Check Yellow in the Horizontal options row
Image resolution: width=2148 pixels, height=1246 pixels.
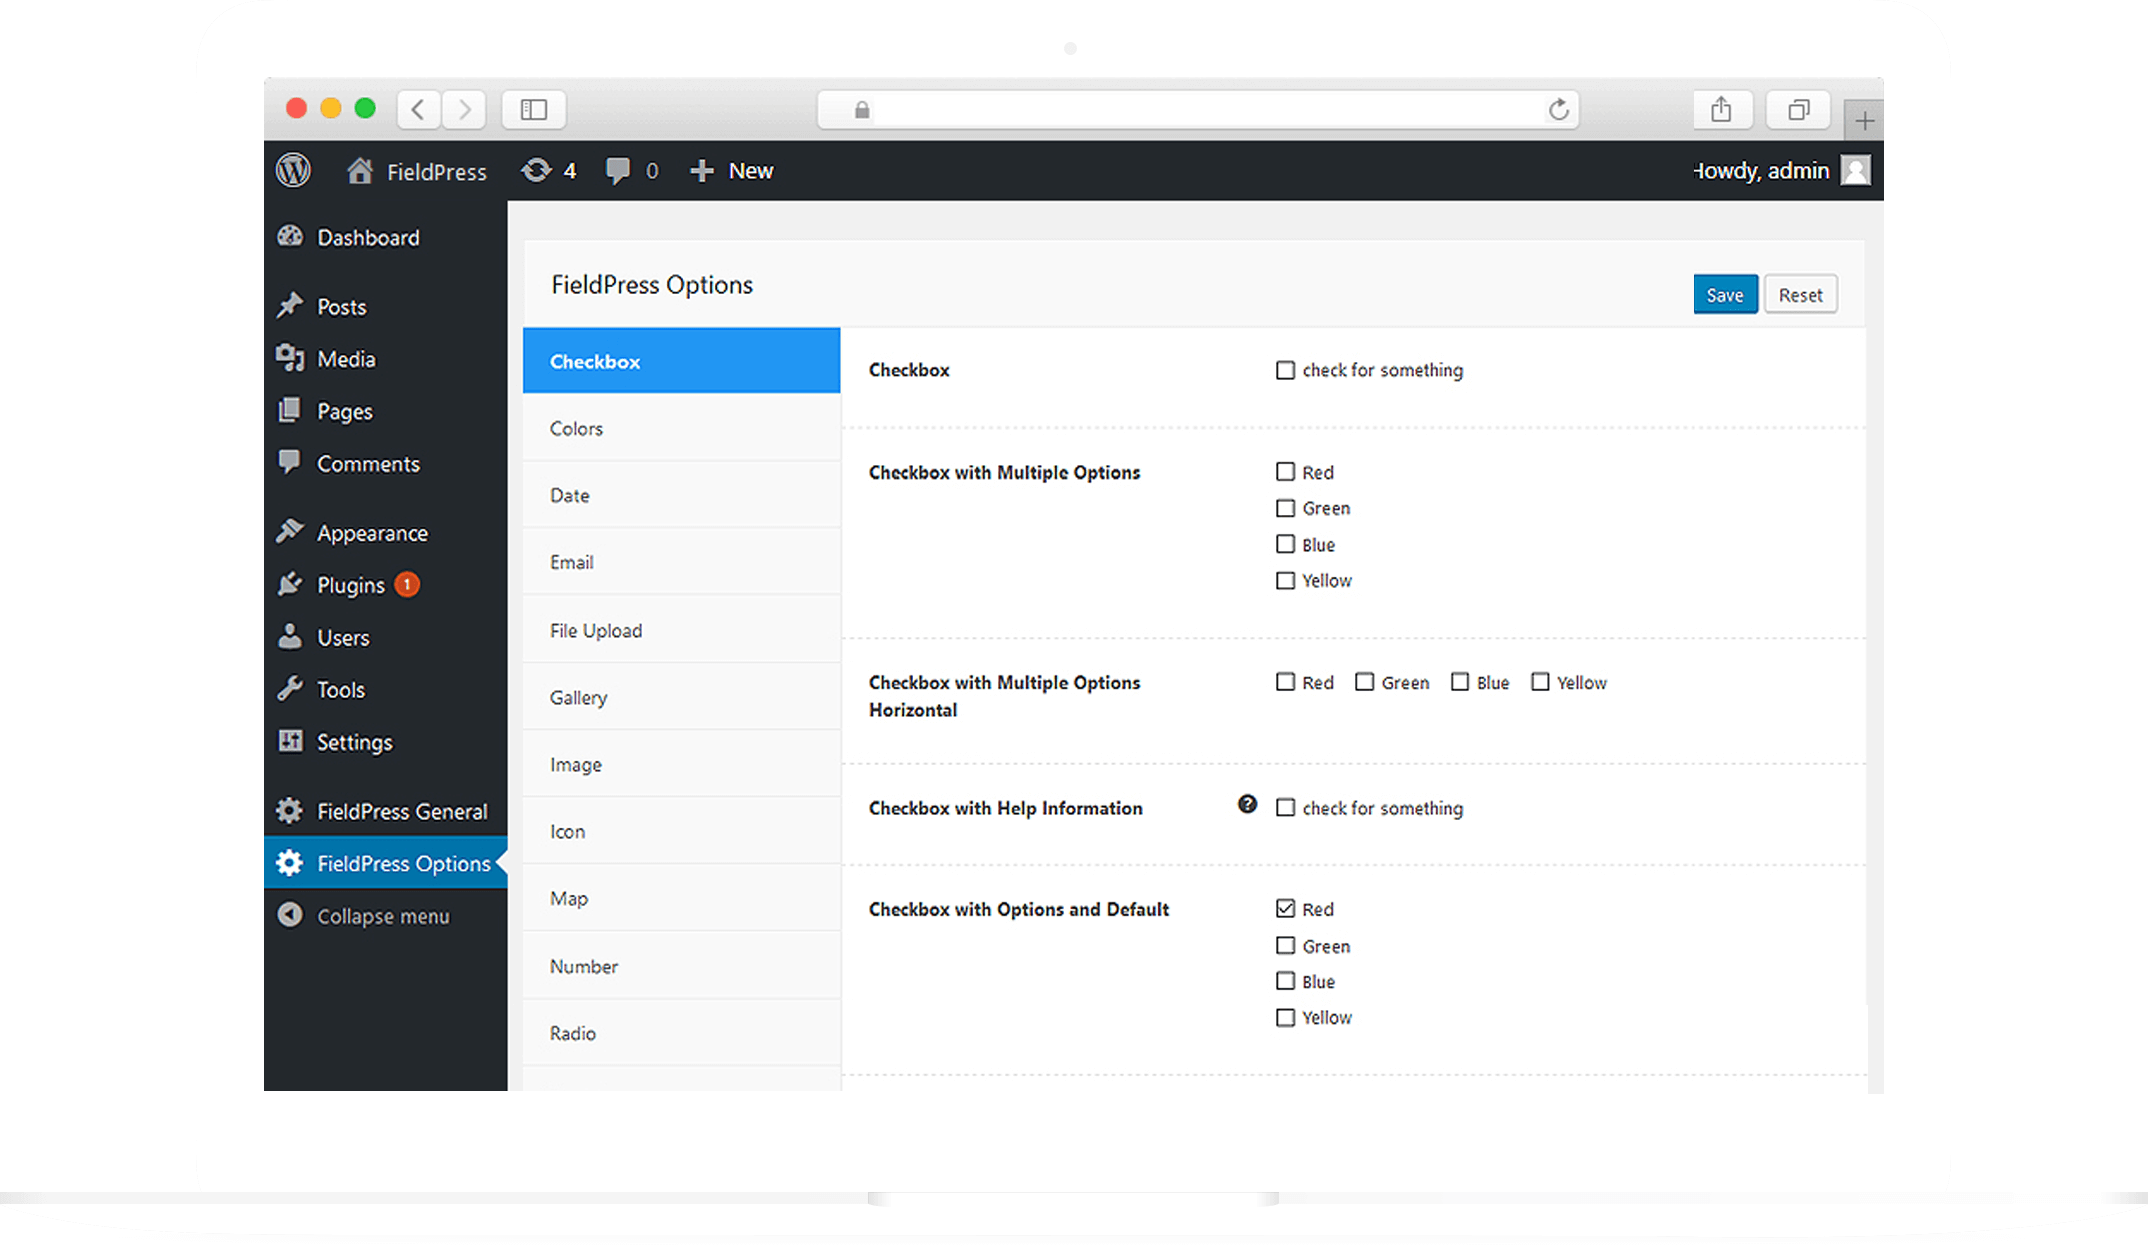(x=1540, y=682)
